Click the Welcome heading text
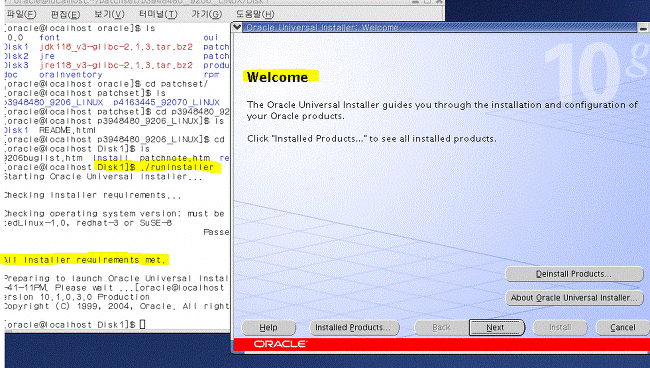650x368 pixels. point(277,77)
